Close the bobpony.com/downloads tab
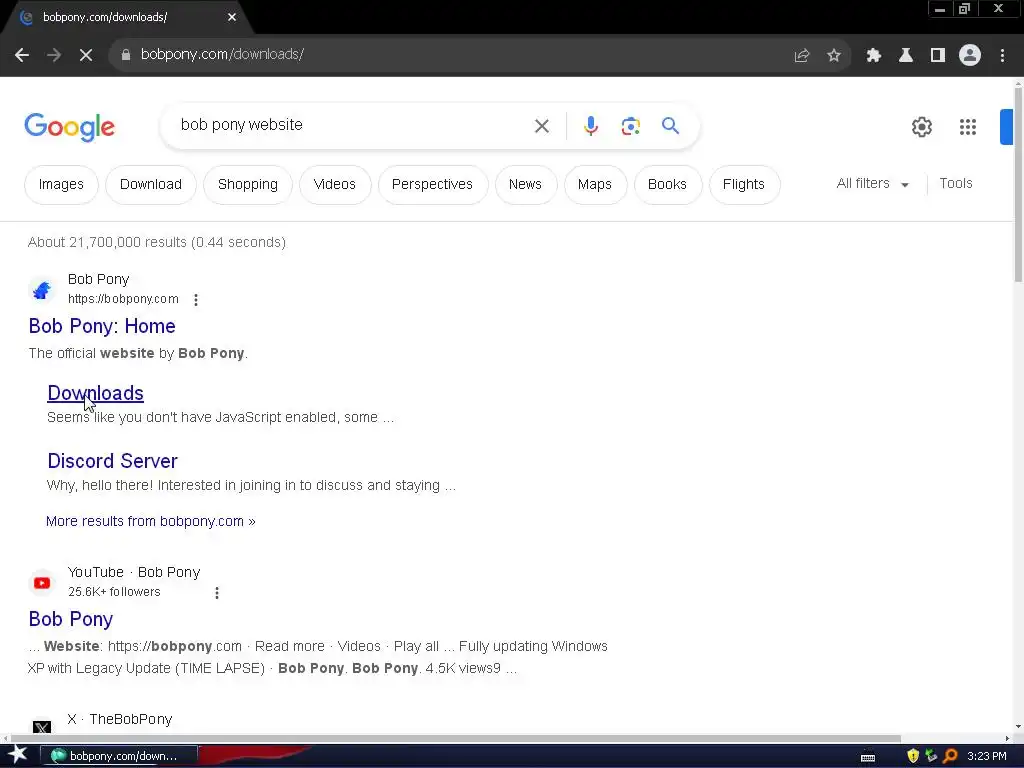Screen dimensions: 1024x768 232,17
